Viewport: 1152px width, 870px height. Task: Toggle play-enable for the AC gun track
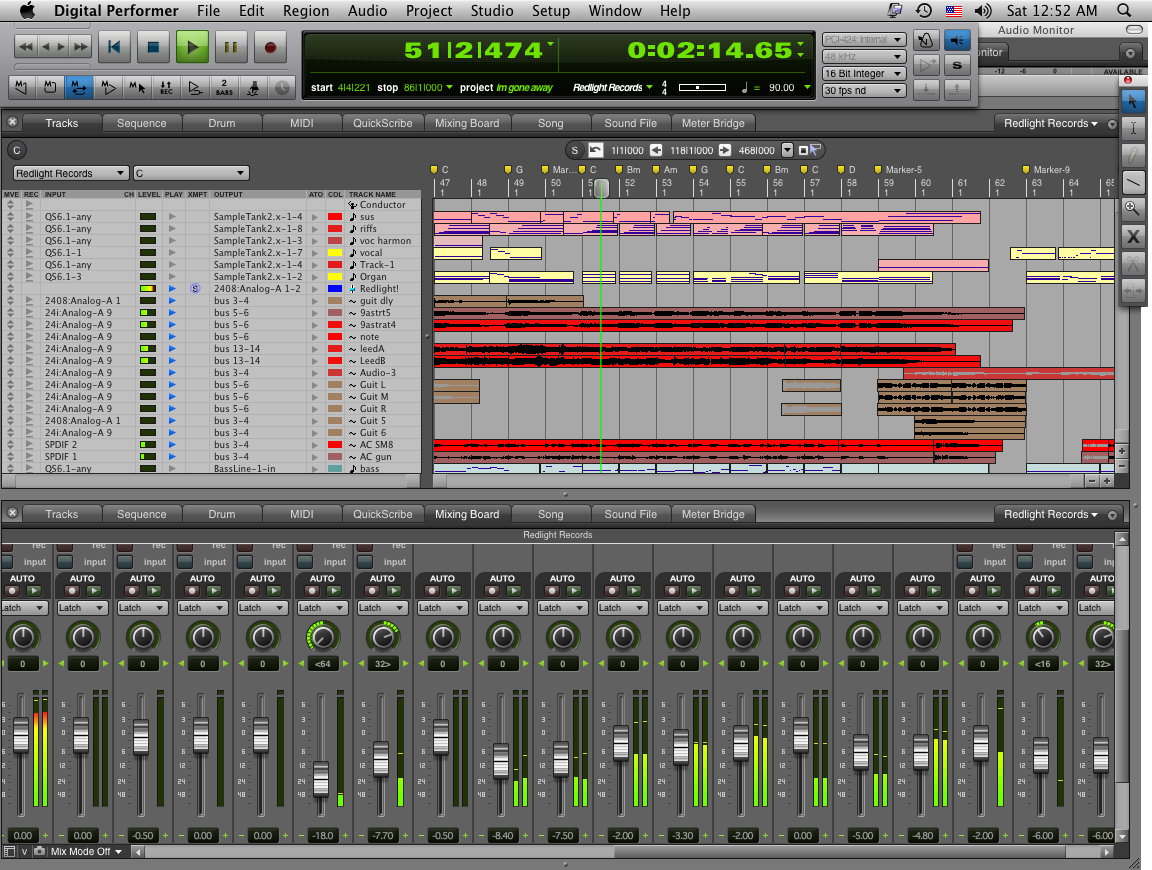[x=172, y=456]
